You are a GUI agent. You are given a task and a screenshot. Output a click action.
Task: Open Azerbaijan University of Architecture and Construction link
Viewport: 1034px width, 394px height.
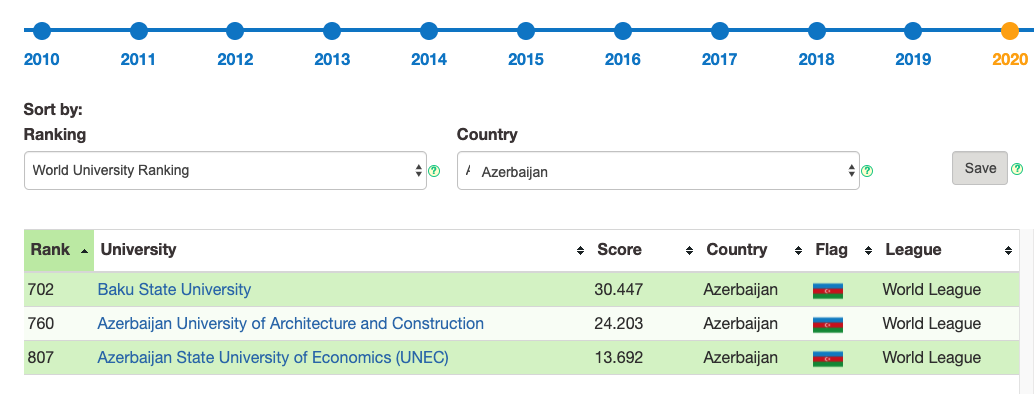(291, 324)
